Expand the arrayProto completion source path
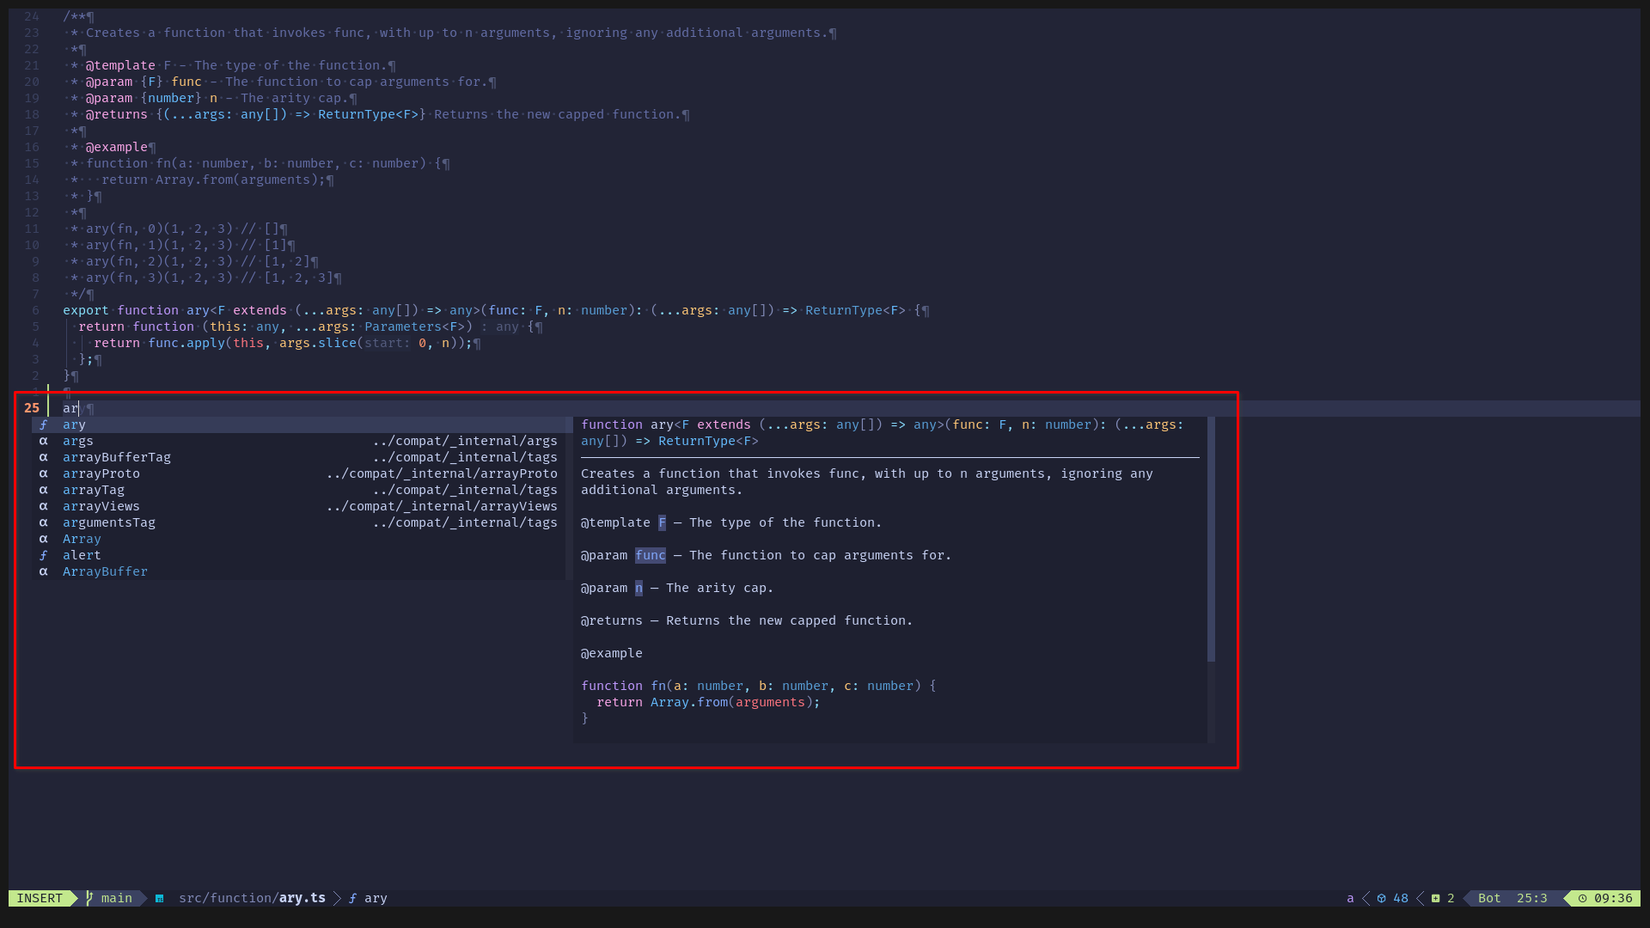1650x928 pixels. [441, 473]
